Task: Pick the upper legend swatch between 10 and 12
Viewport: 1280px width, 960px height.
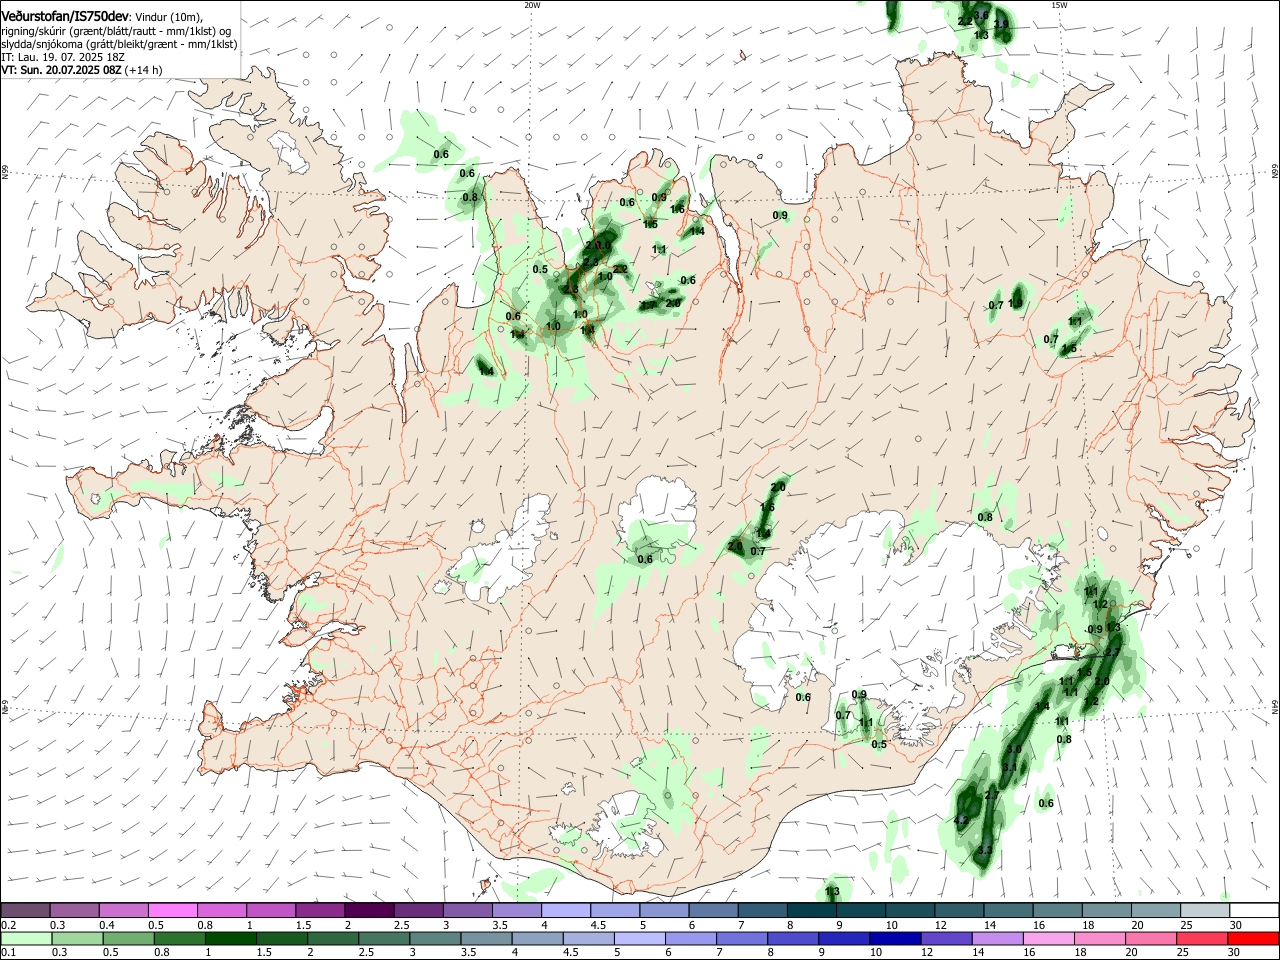Action: (908, 910)
